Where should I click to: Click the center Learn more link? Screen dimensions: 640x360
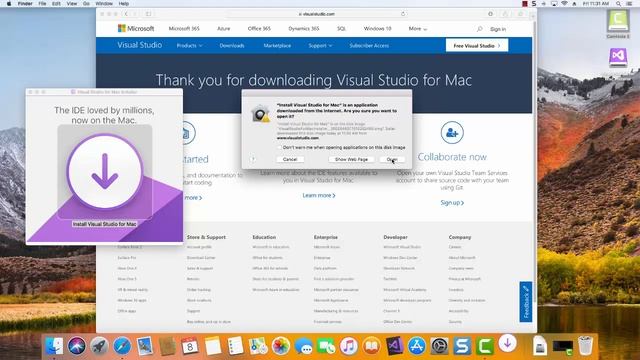319,196
